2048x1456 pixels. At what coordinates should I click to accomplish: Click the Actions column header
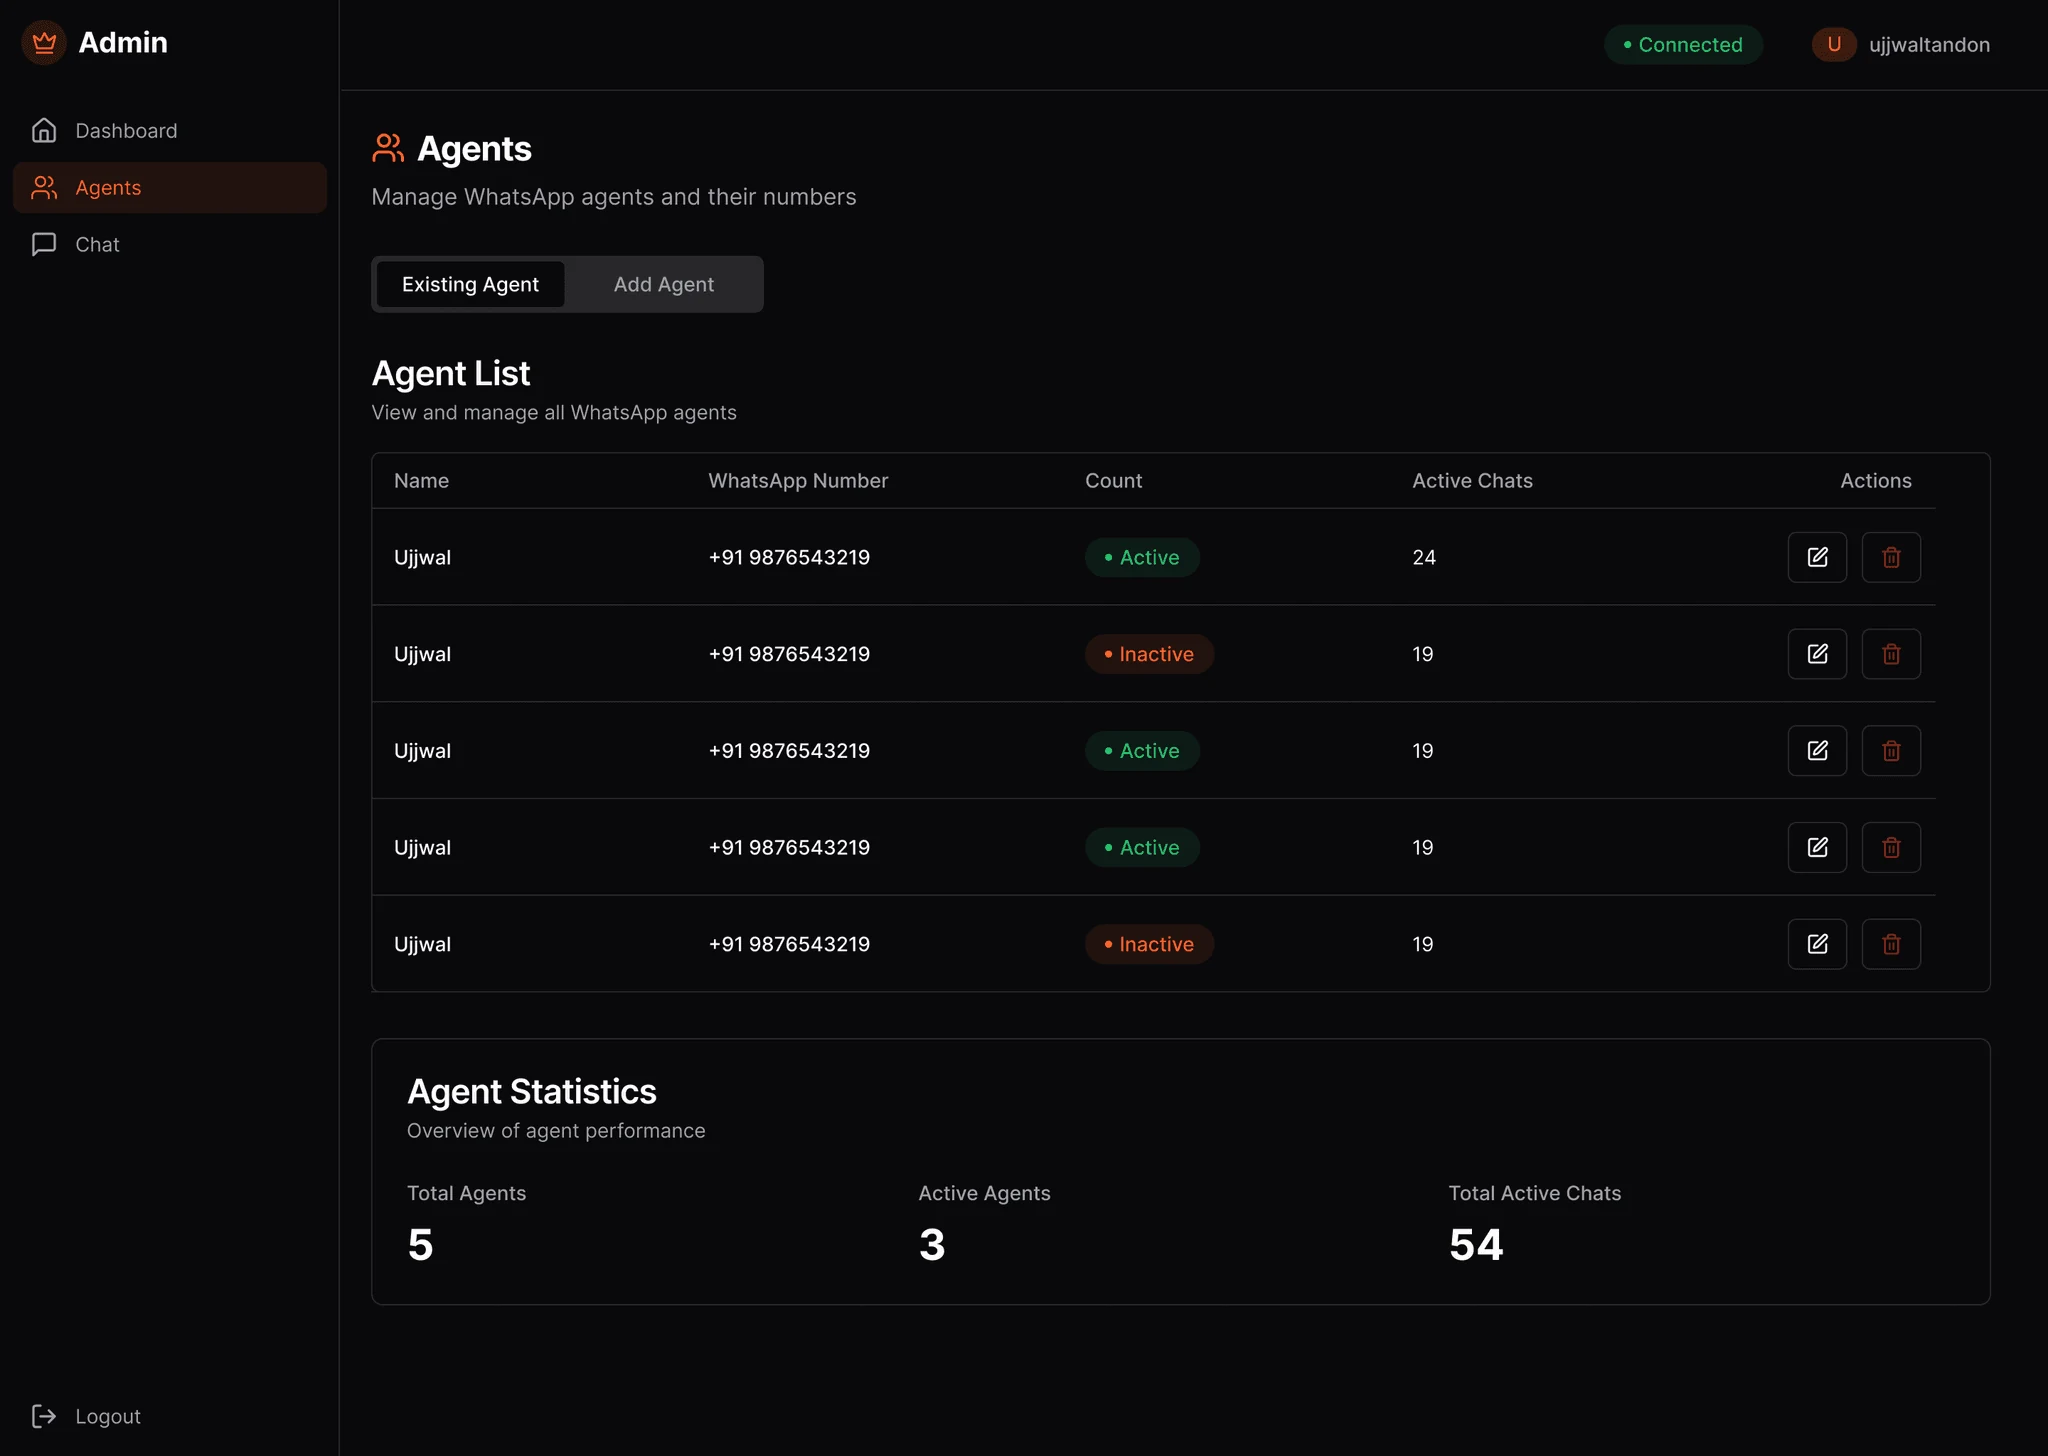(x=1875, y=481)
